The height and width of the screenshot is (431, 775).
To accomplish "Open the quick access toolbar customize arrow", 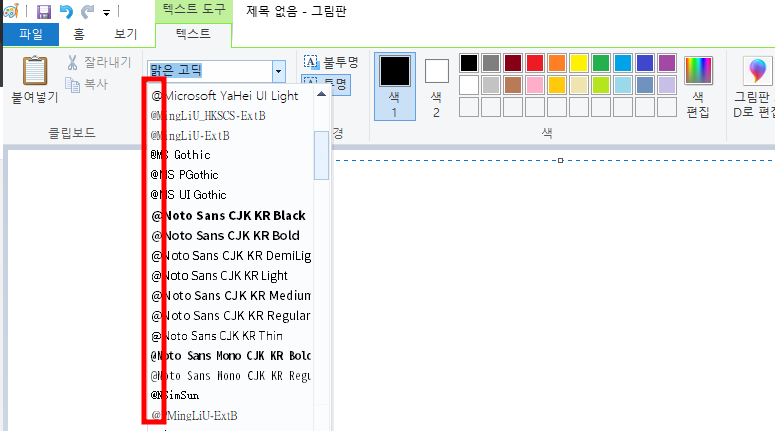I will (x=106, y=13).
